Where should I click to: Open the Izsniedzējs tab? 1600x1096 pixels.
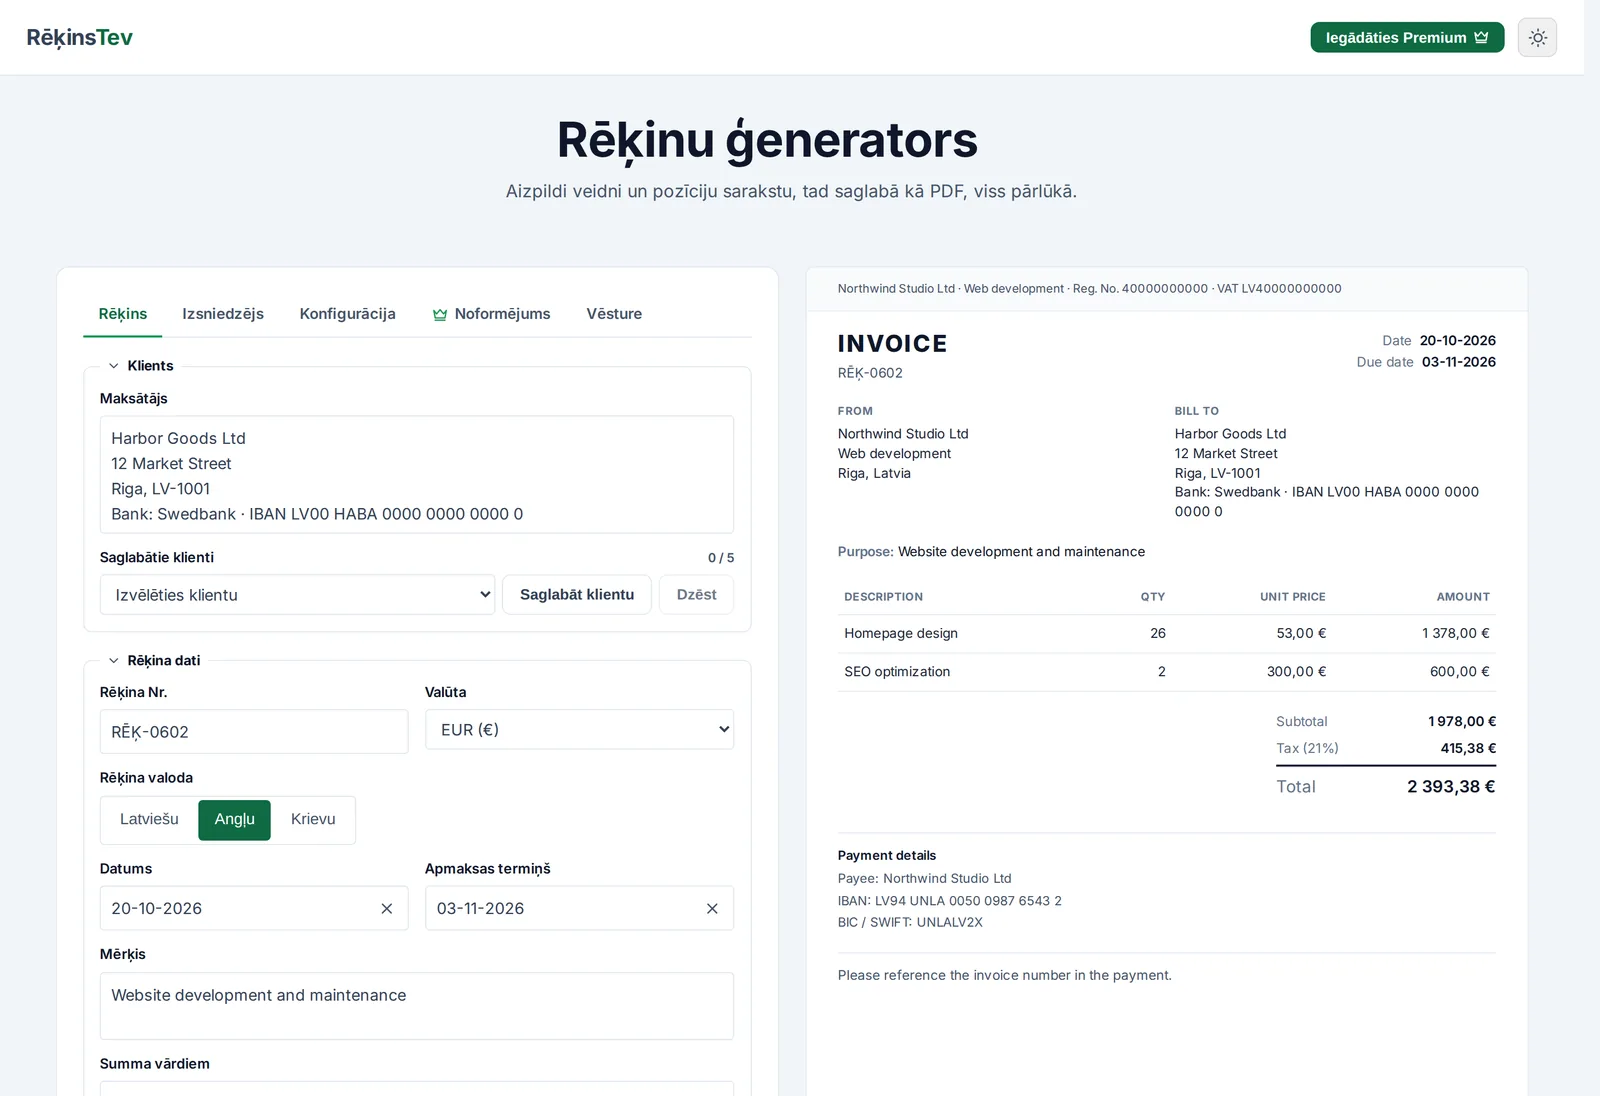223,314
